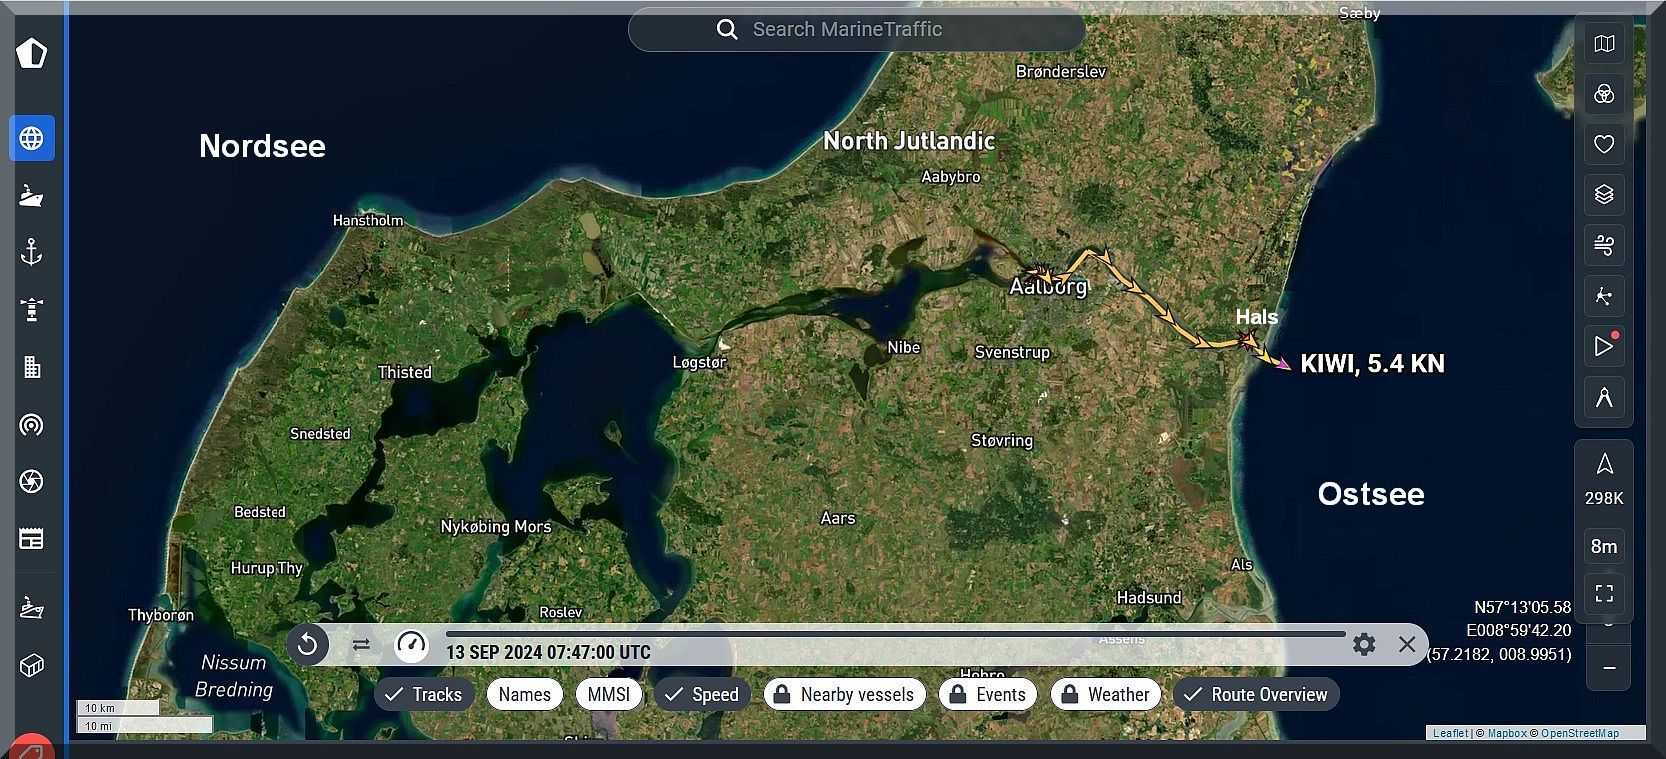Enable the MMSI toggle
Viewport: 1666px width, 759px height.
609,694
